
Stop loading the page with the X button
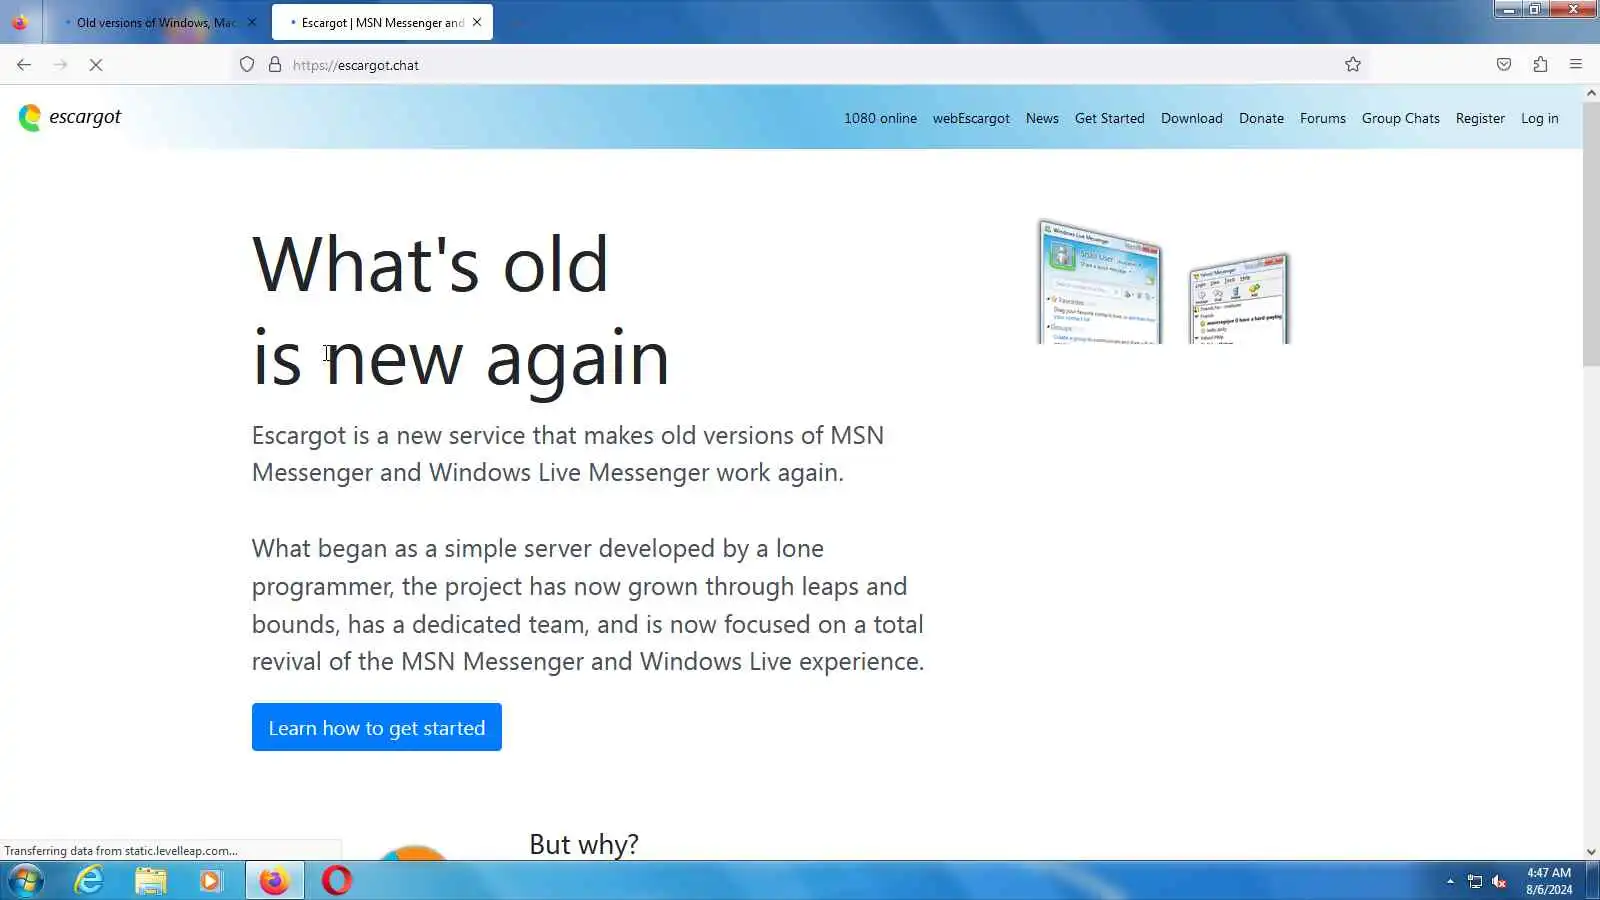point(96,65)
